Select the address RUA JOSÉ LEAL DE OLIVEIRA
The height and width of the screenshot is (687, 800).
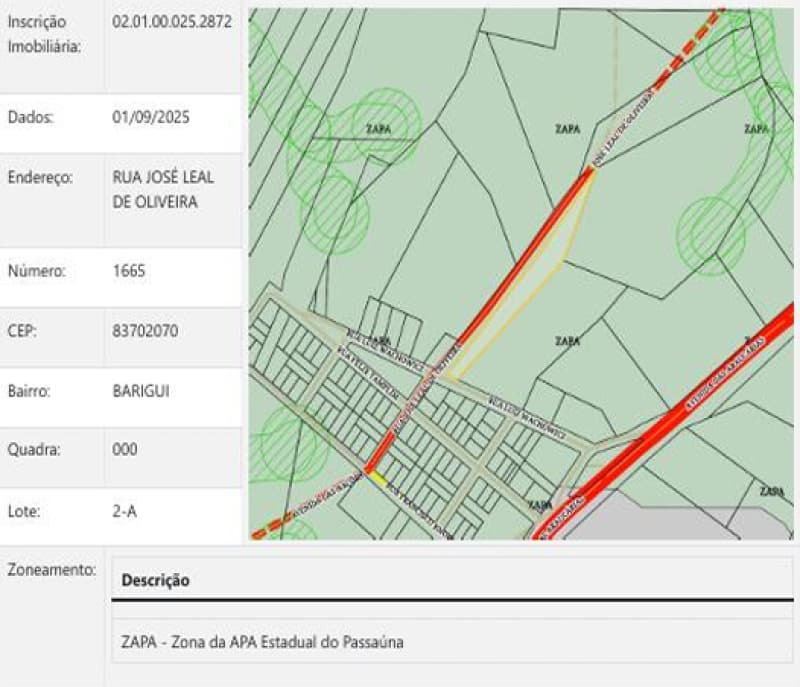163,190
